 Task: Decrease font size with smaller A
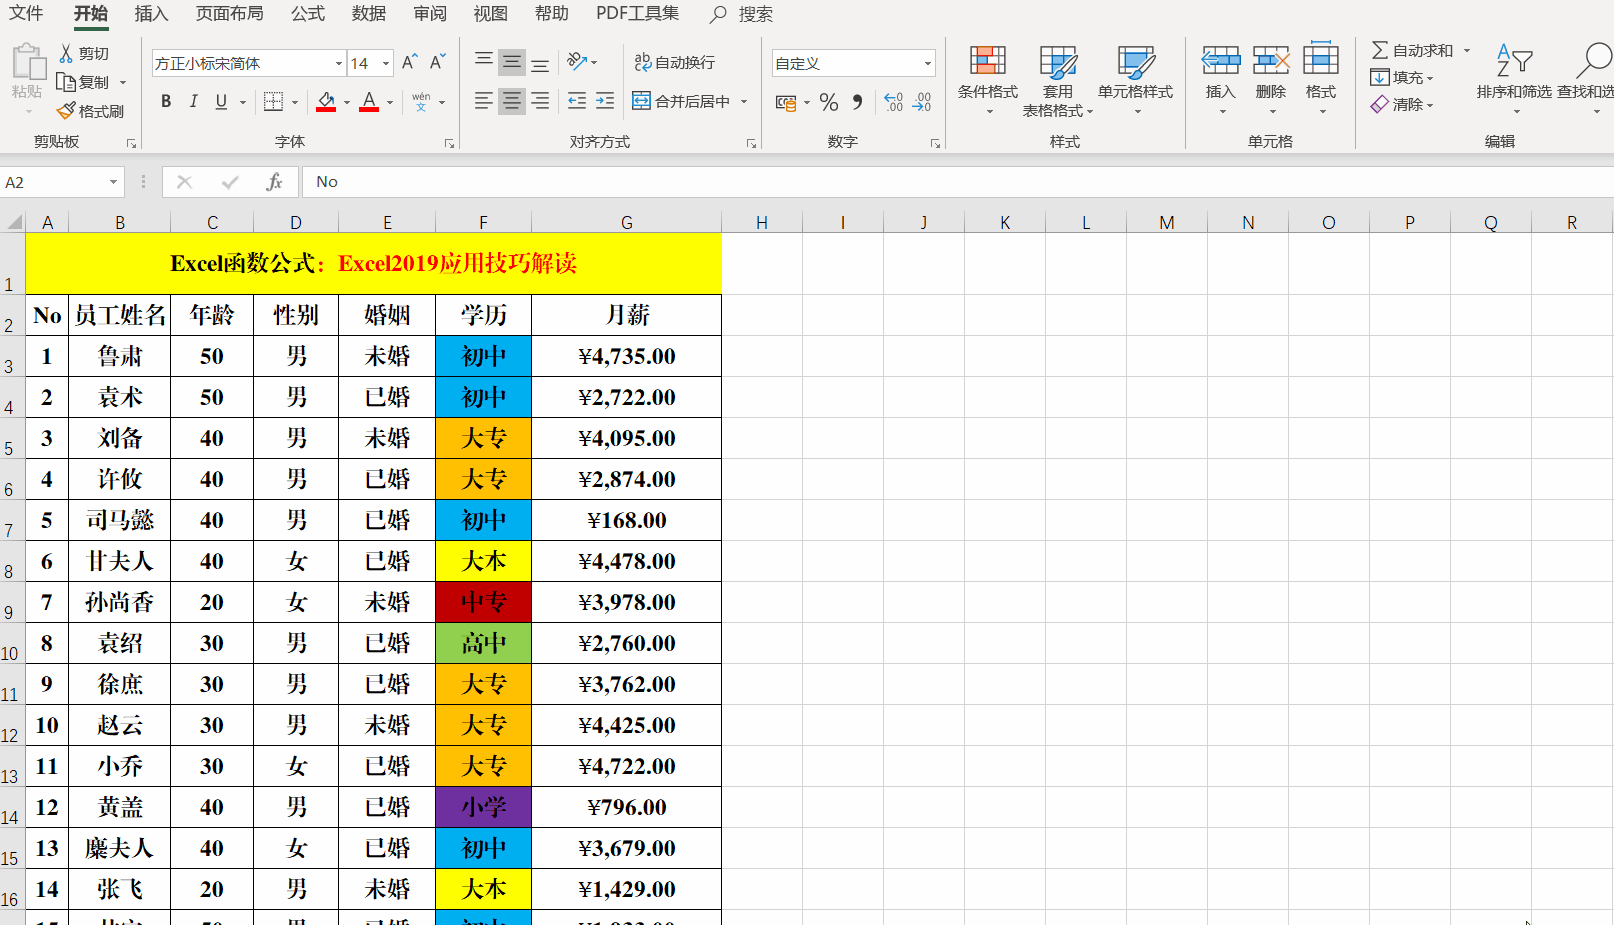click(437, 63)
